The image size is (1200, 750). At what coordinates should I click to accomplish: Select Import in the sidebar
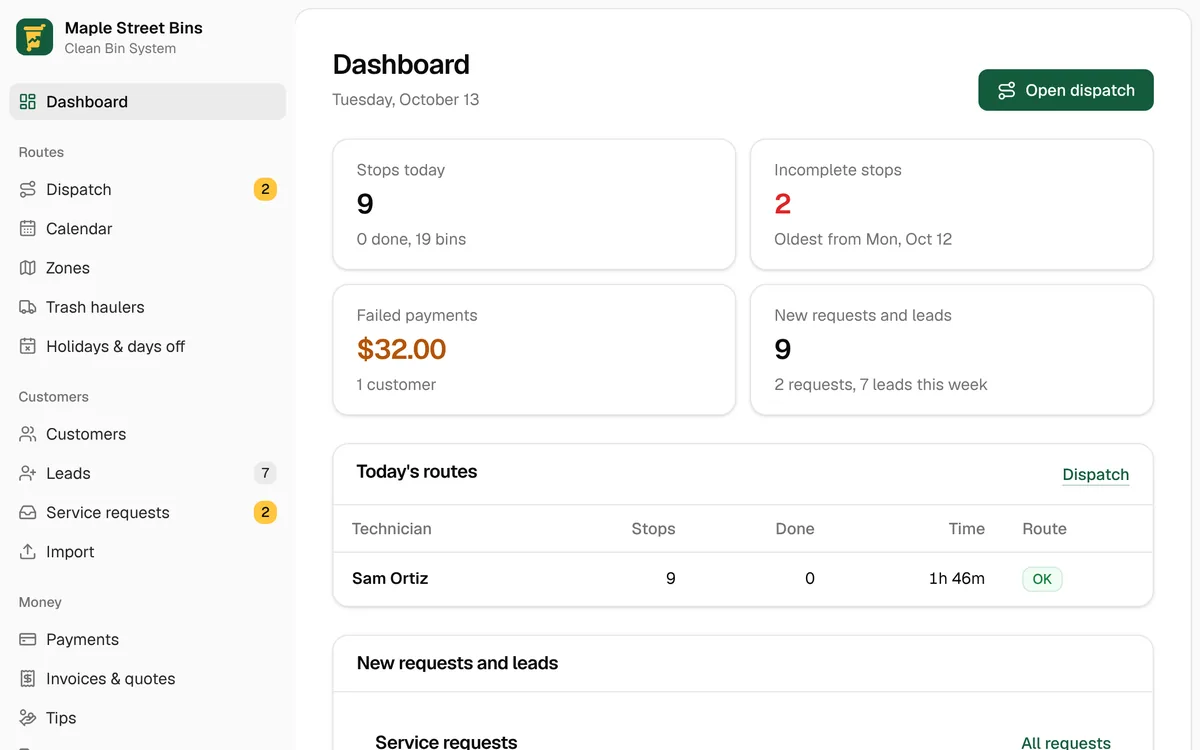148,551
